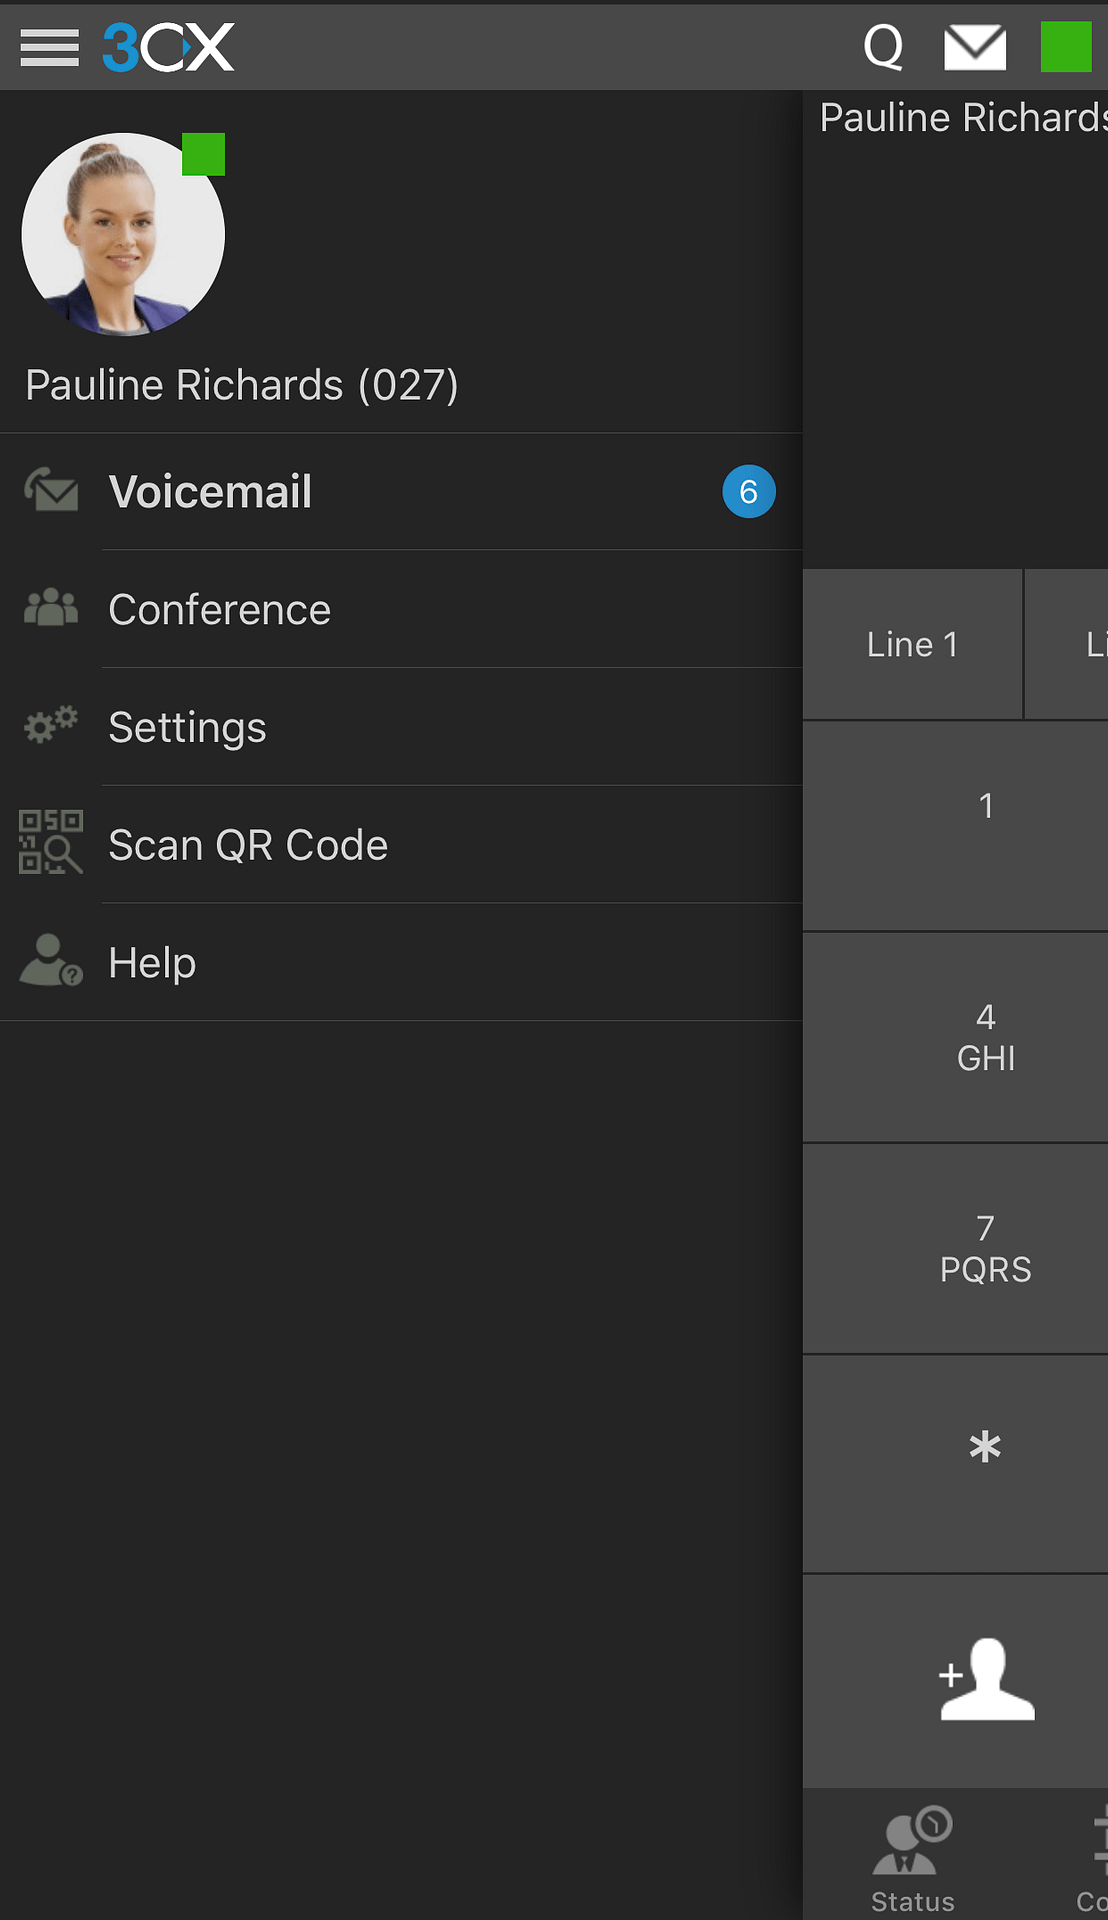Tap dialpad key 4 GHI
This screenshot has height=1920, width=1108.
point(956,1038)
